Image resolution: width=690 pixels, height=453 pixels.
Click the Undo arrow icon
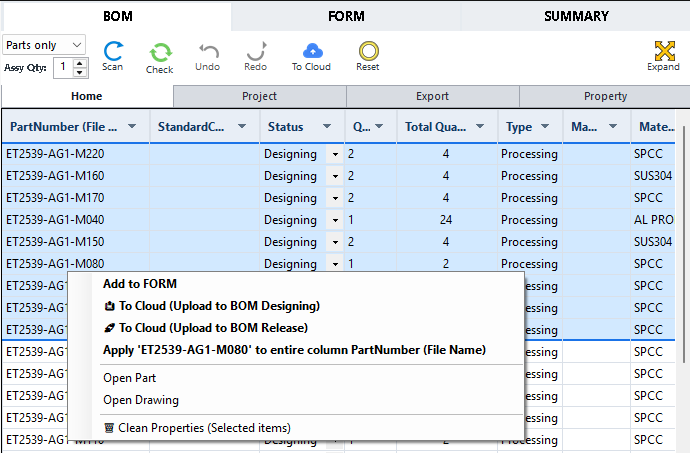click(x=208, y=52)
